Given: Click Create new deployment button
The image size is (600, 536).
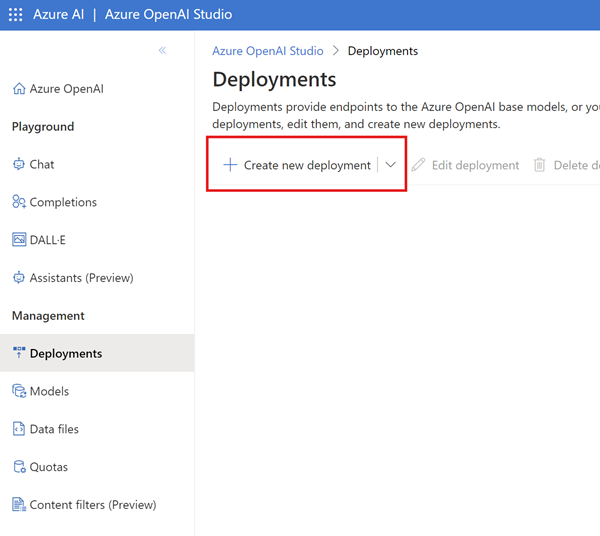Looking at the screenshot, I should [x=297, y=165].
